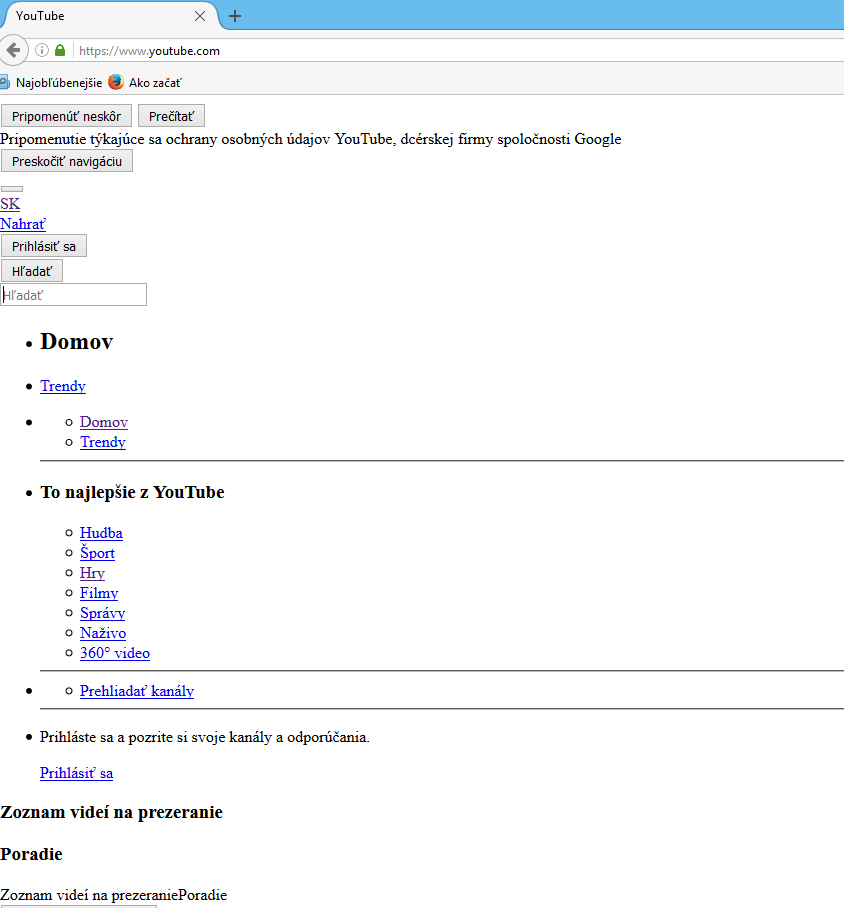
Task: Open the bottom 'Prihlásiť sa' link
Action: (x=76, y=773)
